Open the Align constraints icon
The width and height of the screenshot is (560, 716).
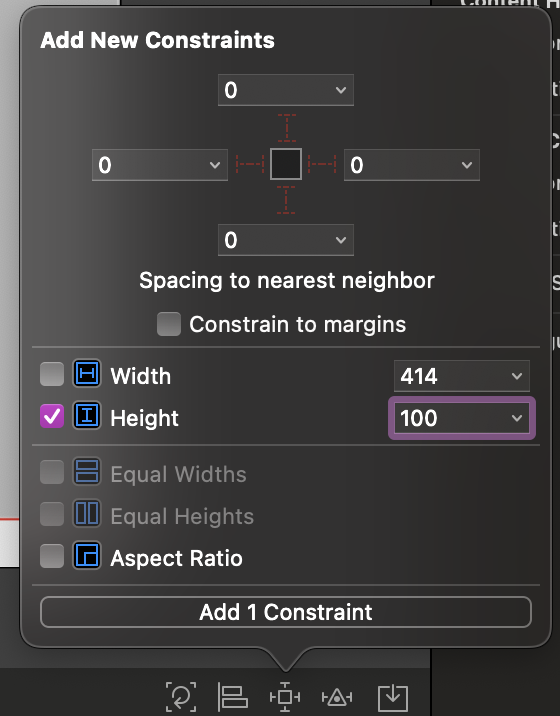tap(232, 697)
